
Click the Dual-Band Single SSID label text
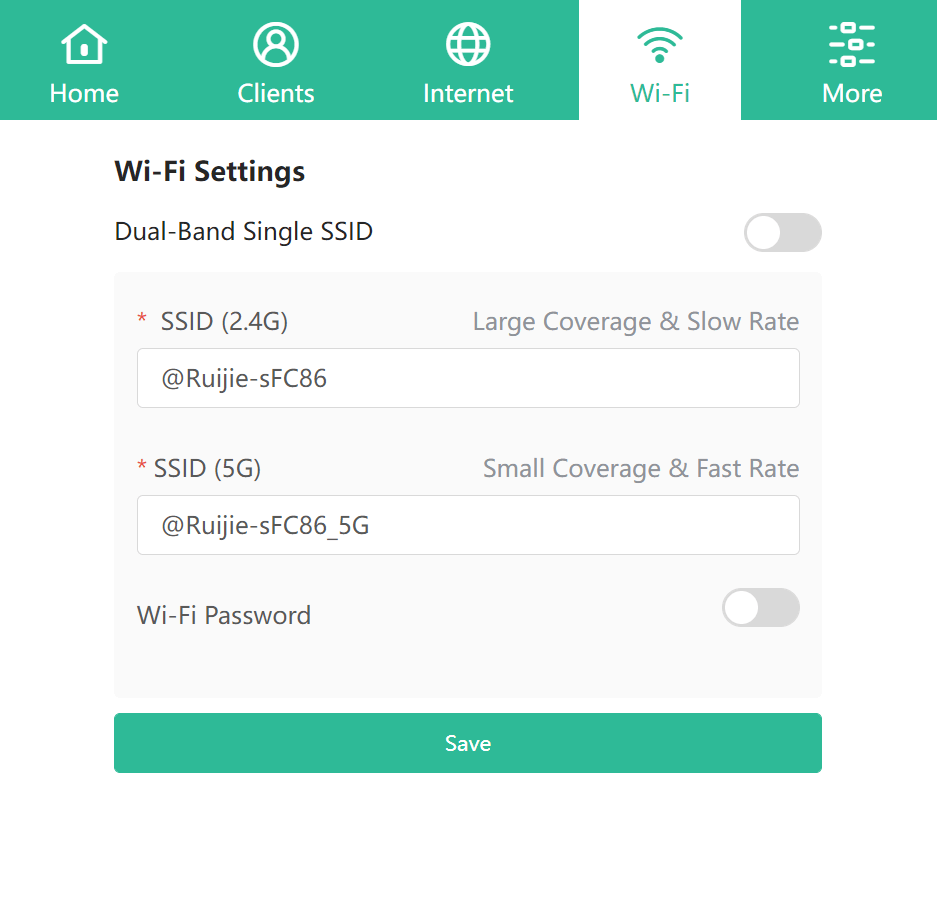(x=244, y=232)
